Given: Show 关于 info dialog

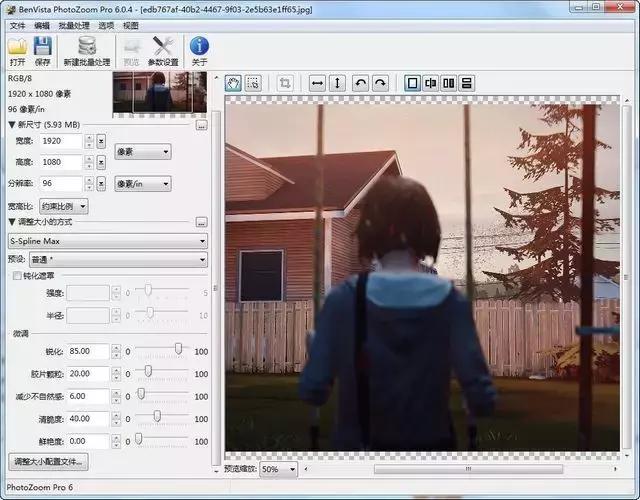Looking at the screenshot, I should click(x=199, y=51).
